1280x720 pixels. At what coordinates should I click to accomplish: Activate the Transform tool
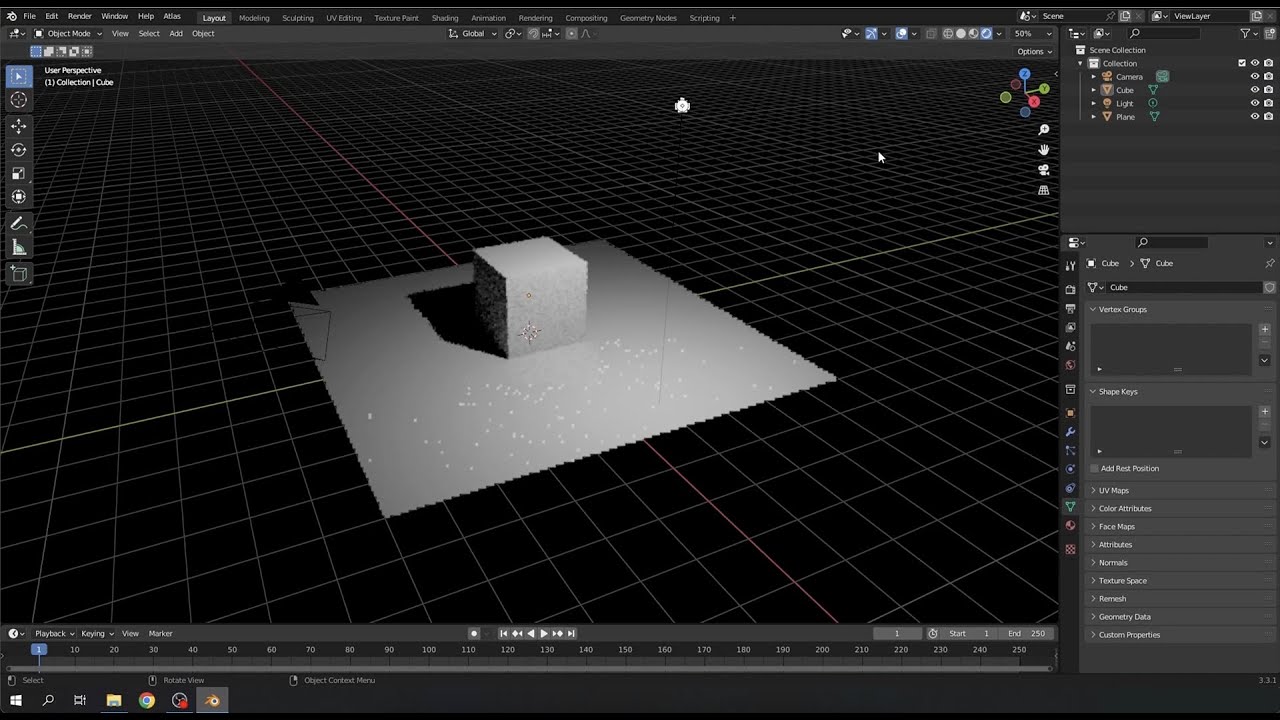point(19,197)
